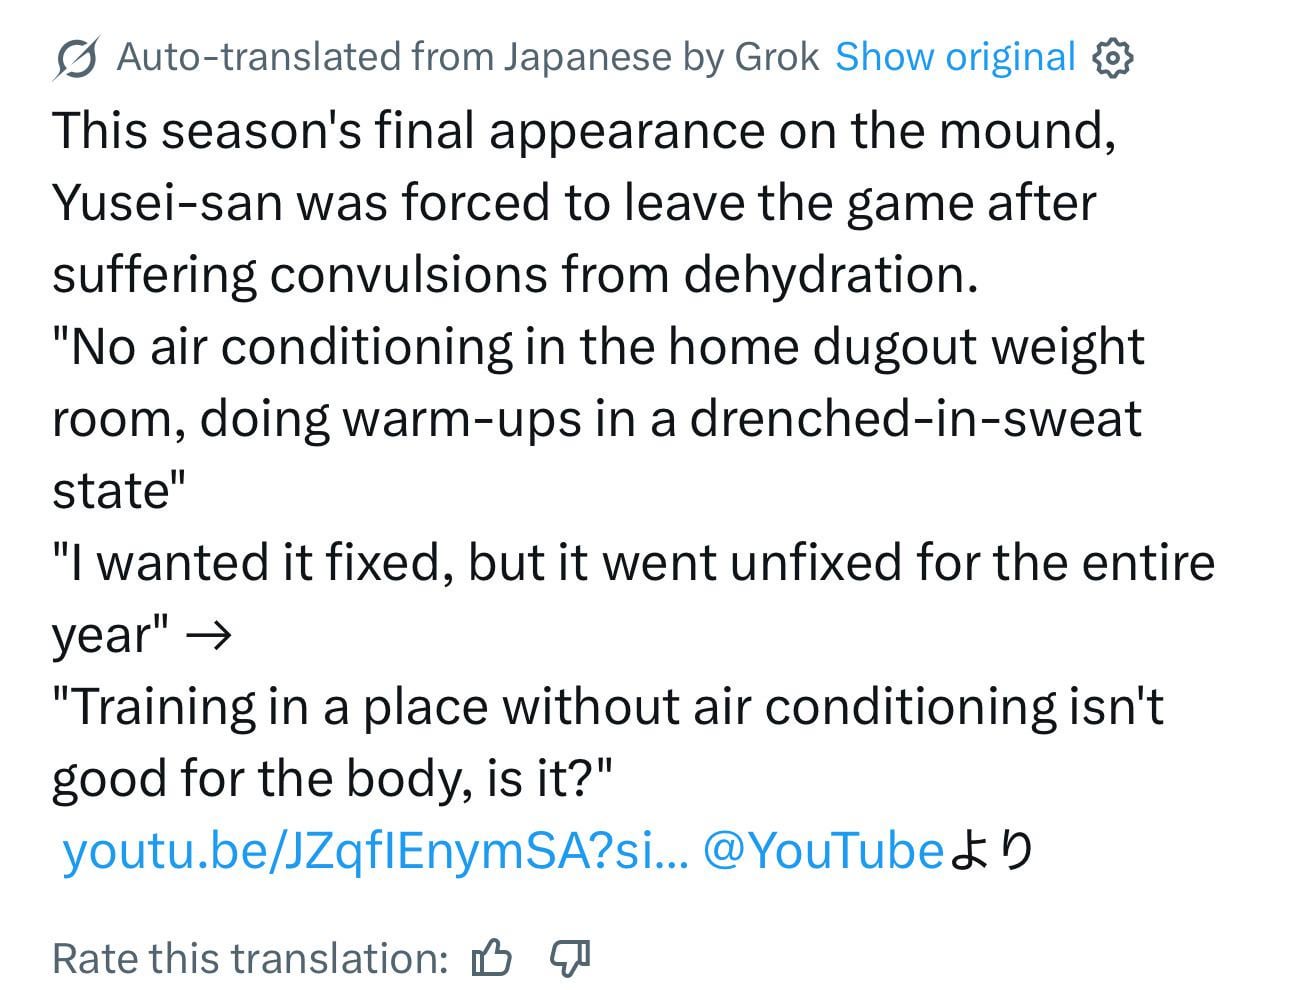
Task: Click the thumbs down icon to rate translation
Action: click(567, 958)
